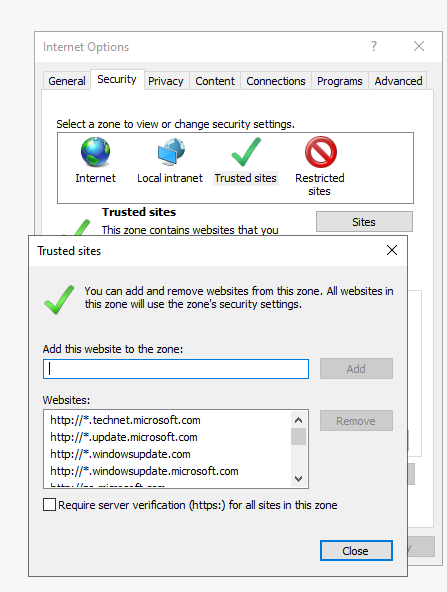Click the Remove button for websites

(356, 421)
